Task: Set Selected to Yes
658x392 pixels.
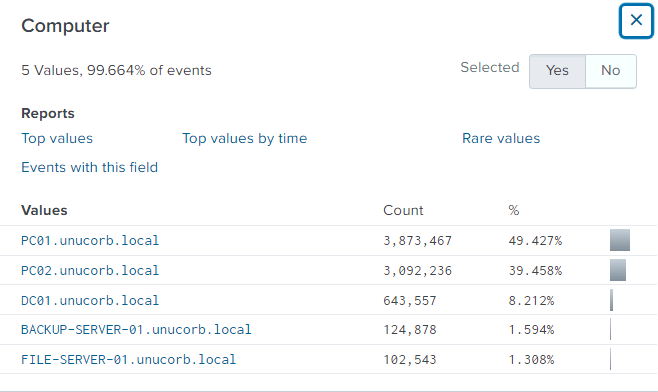Action: tap(557, 71)
